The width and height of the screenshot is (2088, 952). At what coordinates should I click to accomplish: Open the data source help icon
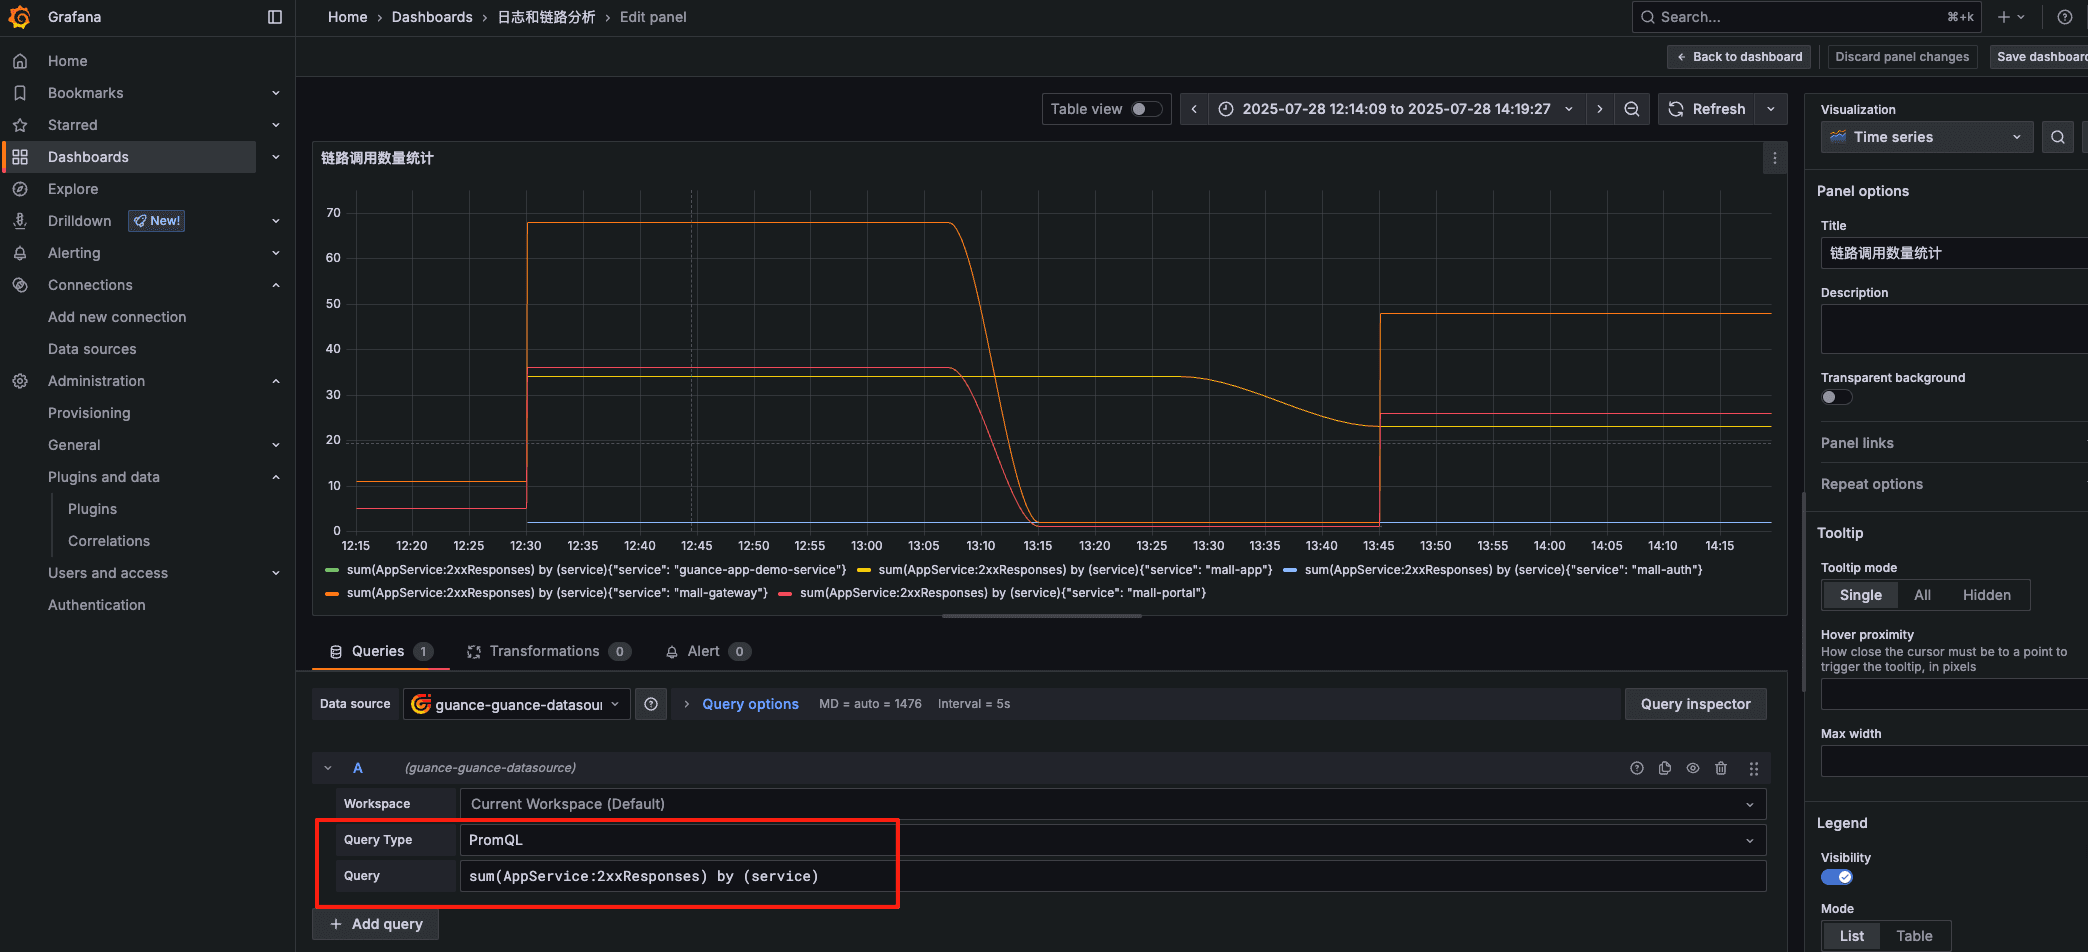(x=651, y=704)
